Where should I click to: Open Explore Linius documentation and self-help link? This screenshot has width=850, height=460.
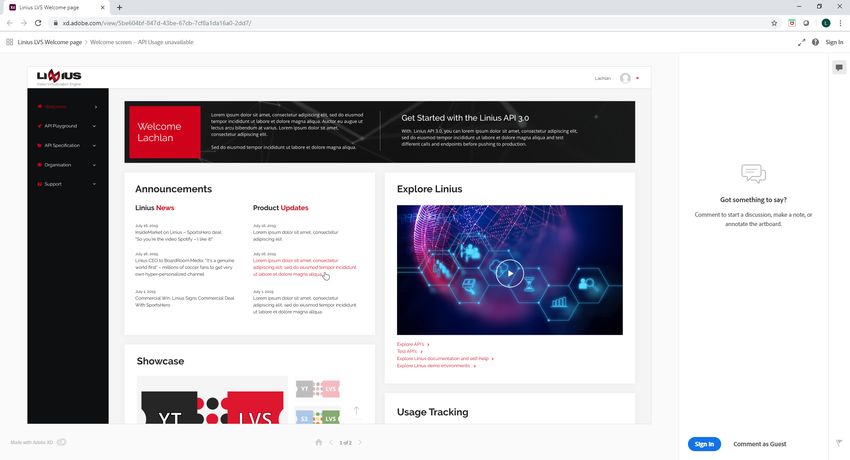pyautogui.click(x=445, y=359)
